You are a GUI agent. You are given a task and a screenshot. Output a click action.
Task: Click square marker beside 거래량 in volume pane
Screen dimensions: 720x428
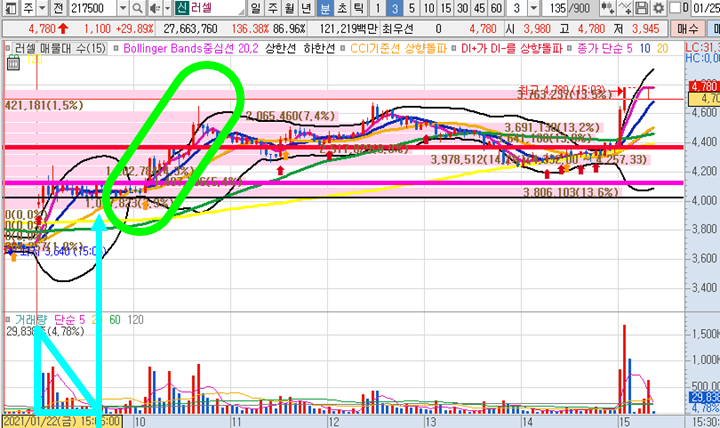8,319
